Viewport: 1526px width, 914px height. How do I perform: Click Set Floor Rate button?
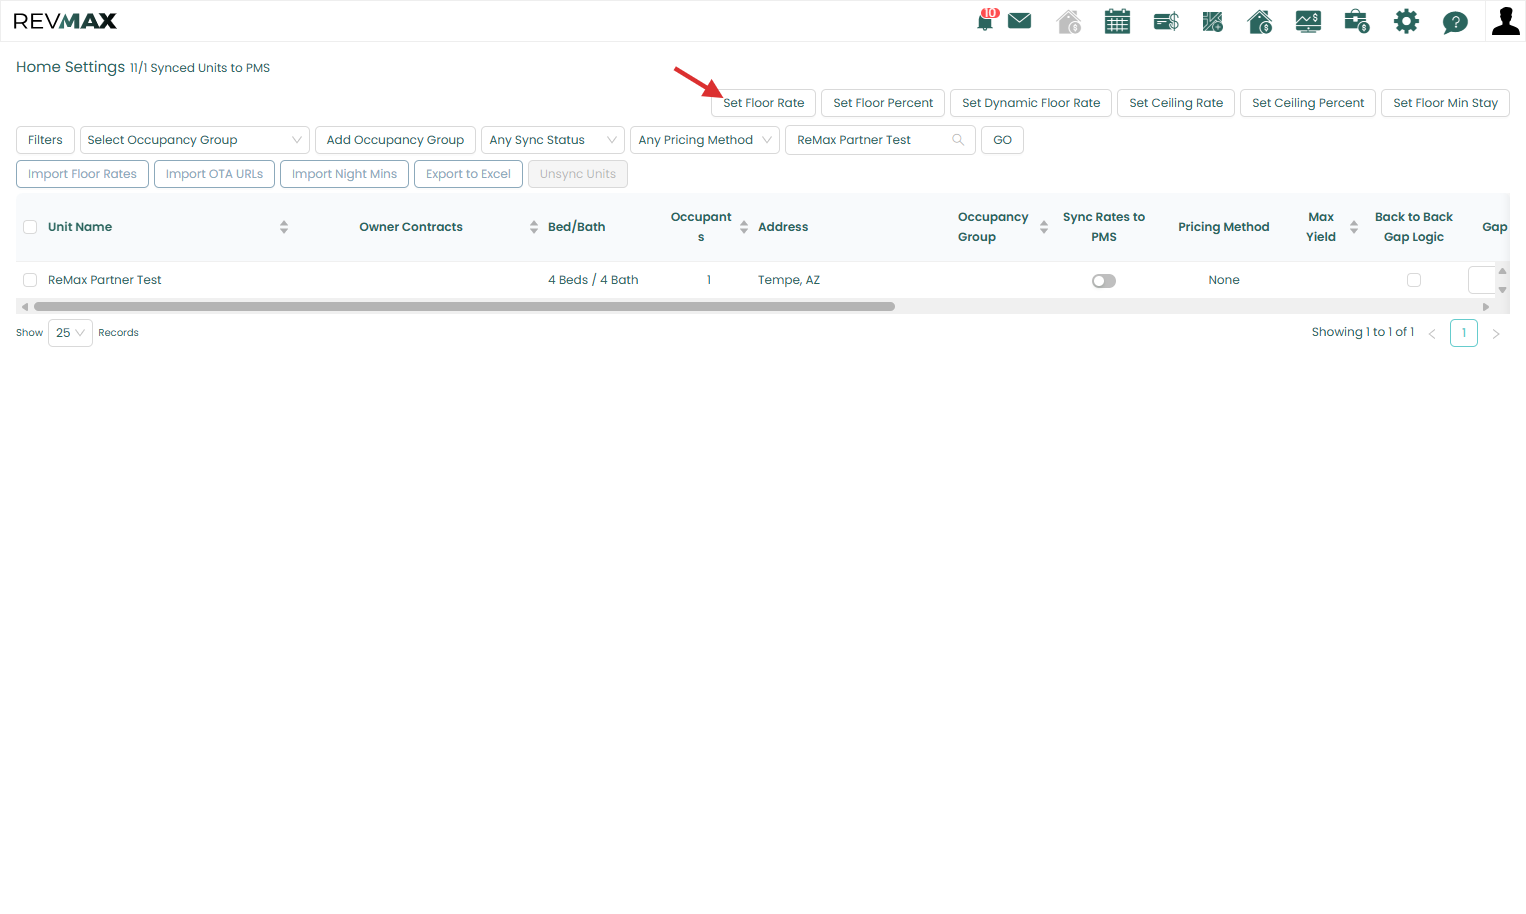click(x=764, y=103)
